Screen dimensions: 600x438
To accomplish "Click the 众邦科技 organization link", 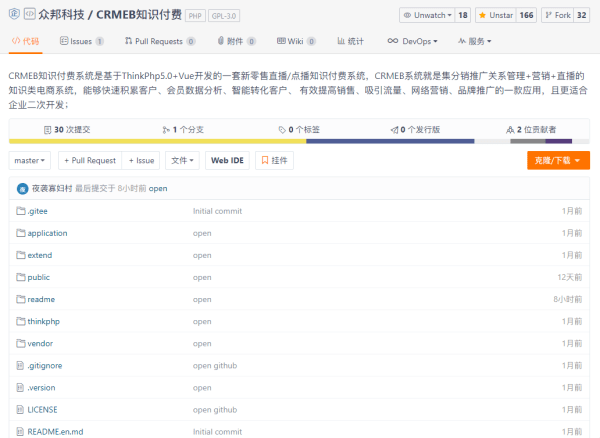I will pos(61,15).
